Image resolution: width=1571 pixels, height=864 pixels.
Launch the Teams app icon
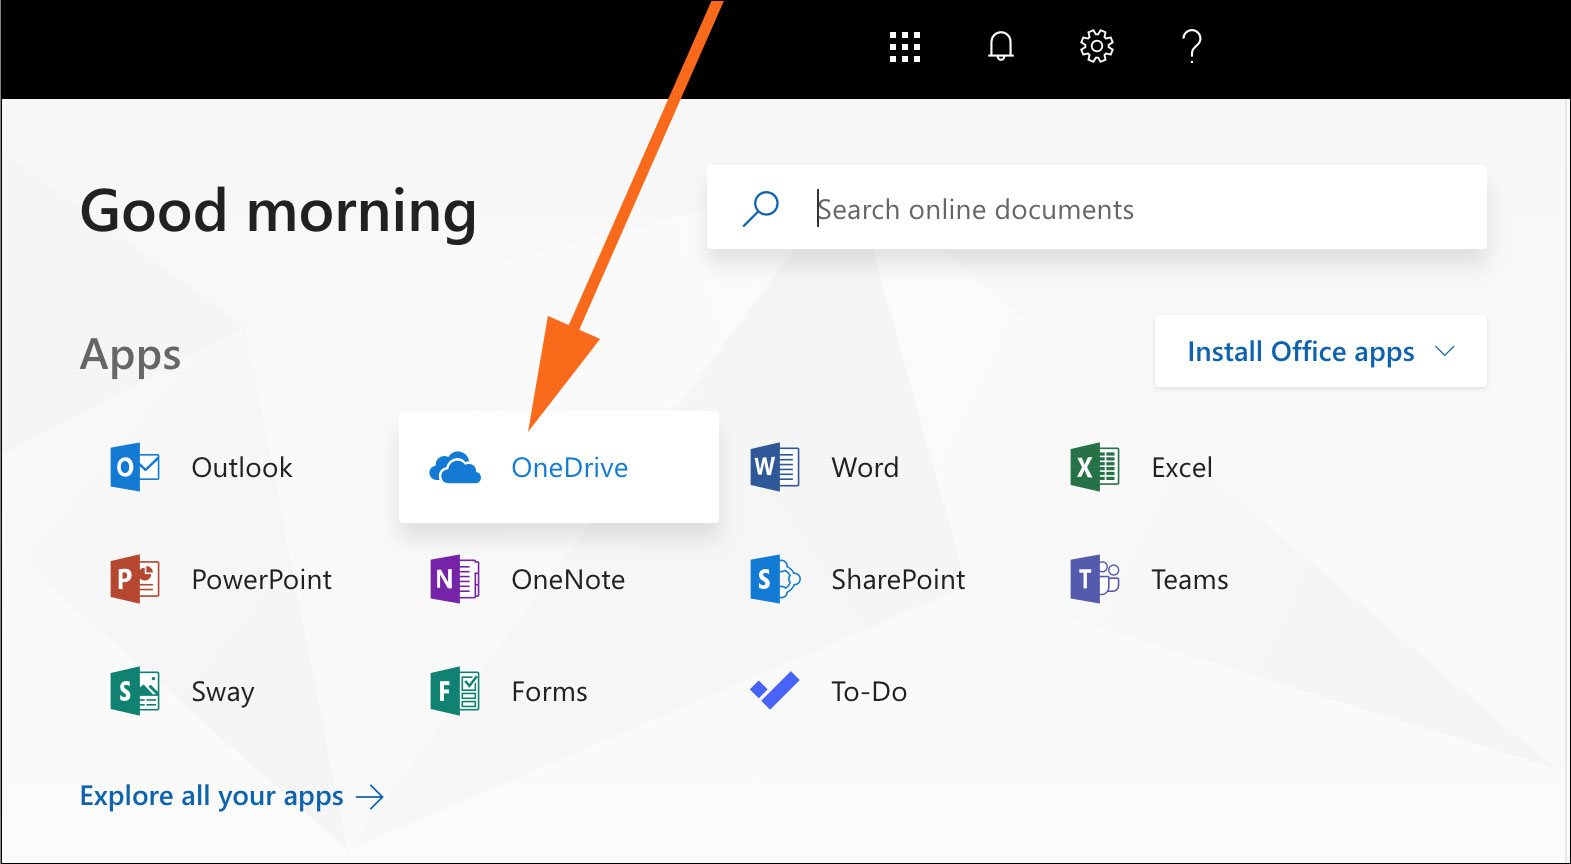coord(1095,579)
